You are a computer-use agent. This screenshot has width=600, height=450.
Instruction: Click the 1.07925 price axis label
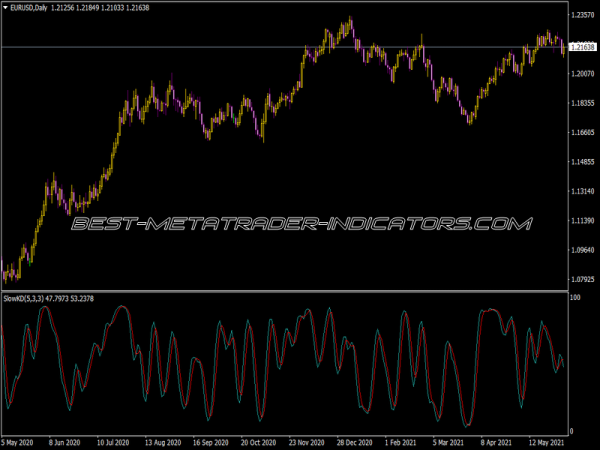(x=582, y=279)
